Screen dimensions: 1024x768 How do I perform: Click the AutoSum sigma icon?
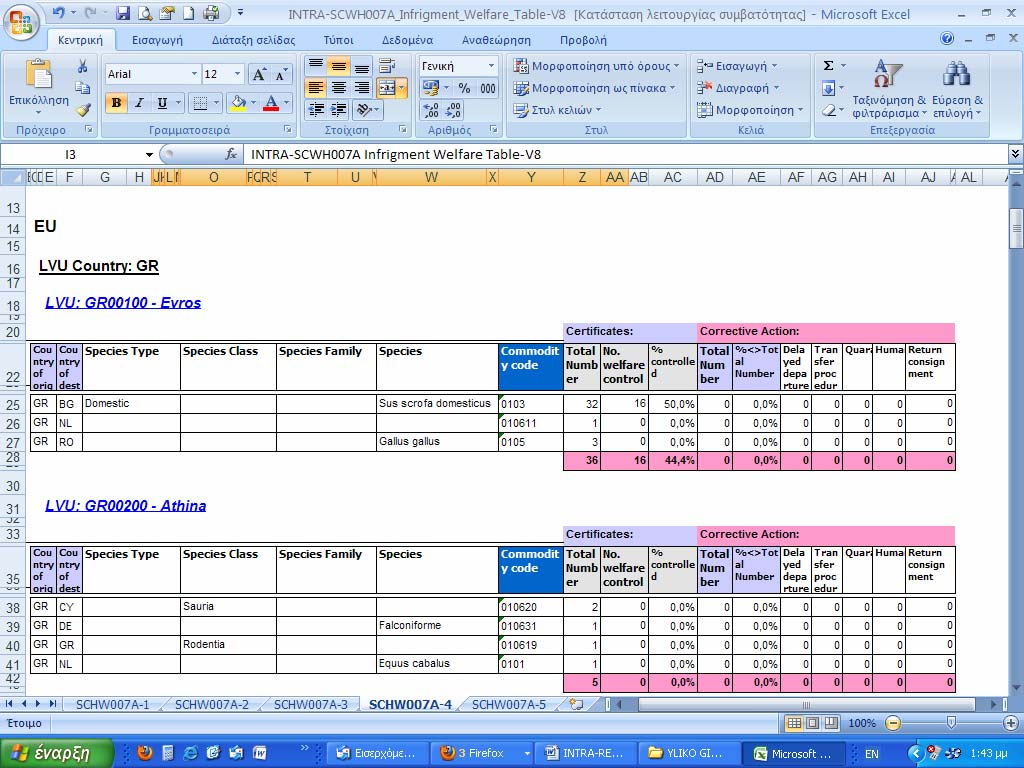(x=828, y=65)
